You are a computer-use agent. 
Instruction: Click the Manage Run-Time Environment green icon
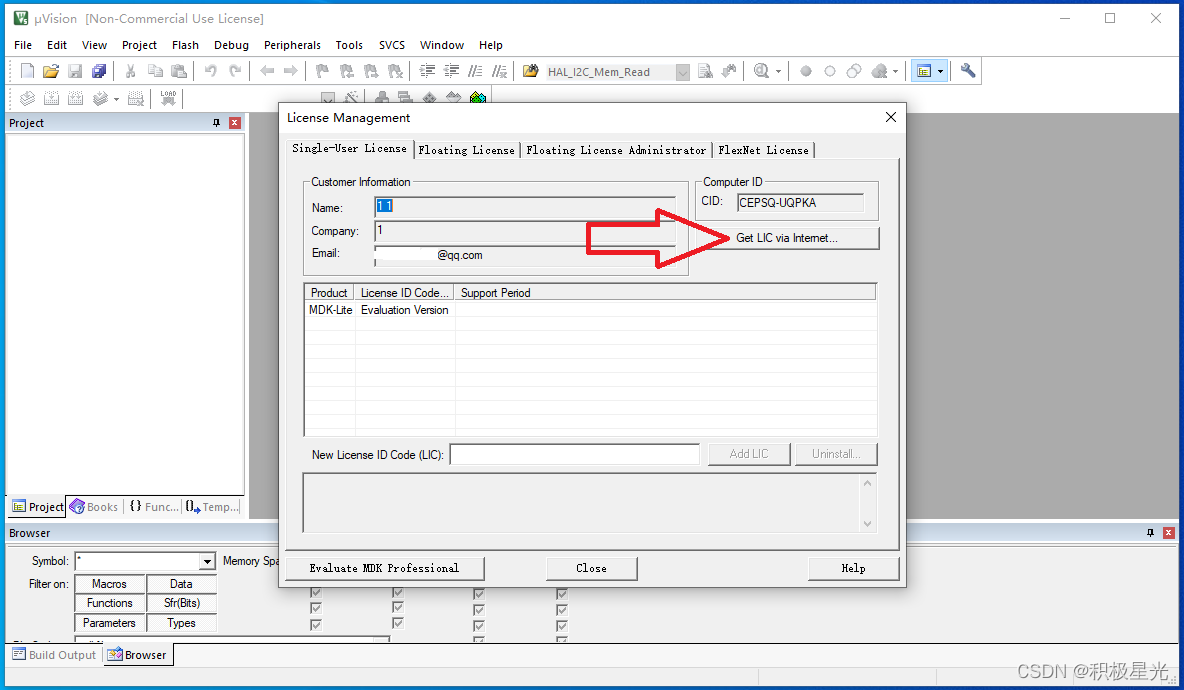[477, 97]
